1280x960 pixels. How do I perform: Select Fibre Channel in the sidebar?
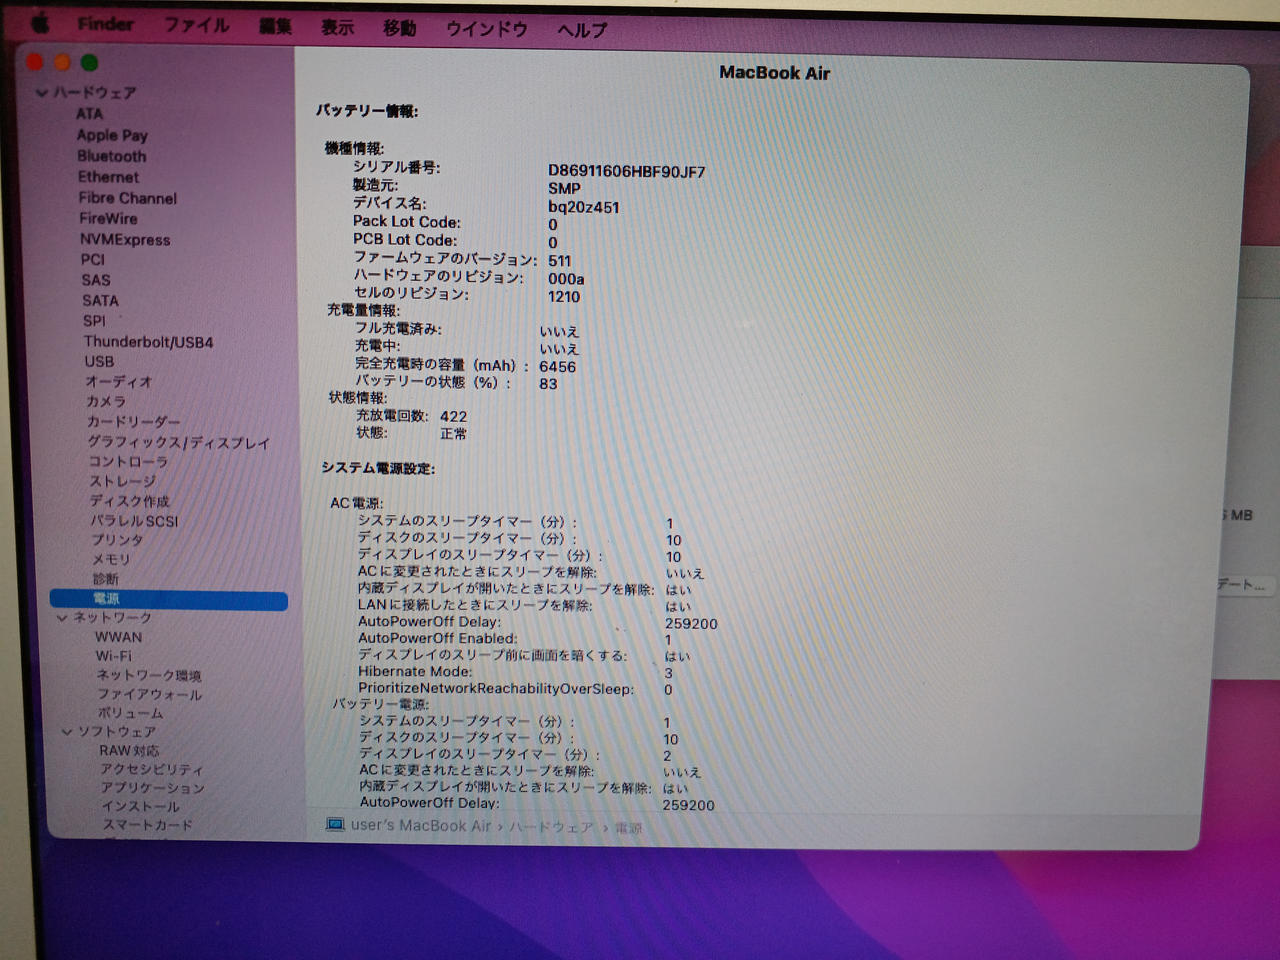tap(127, 198)
